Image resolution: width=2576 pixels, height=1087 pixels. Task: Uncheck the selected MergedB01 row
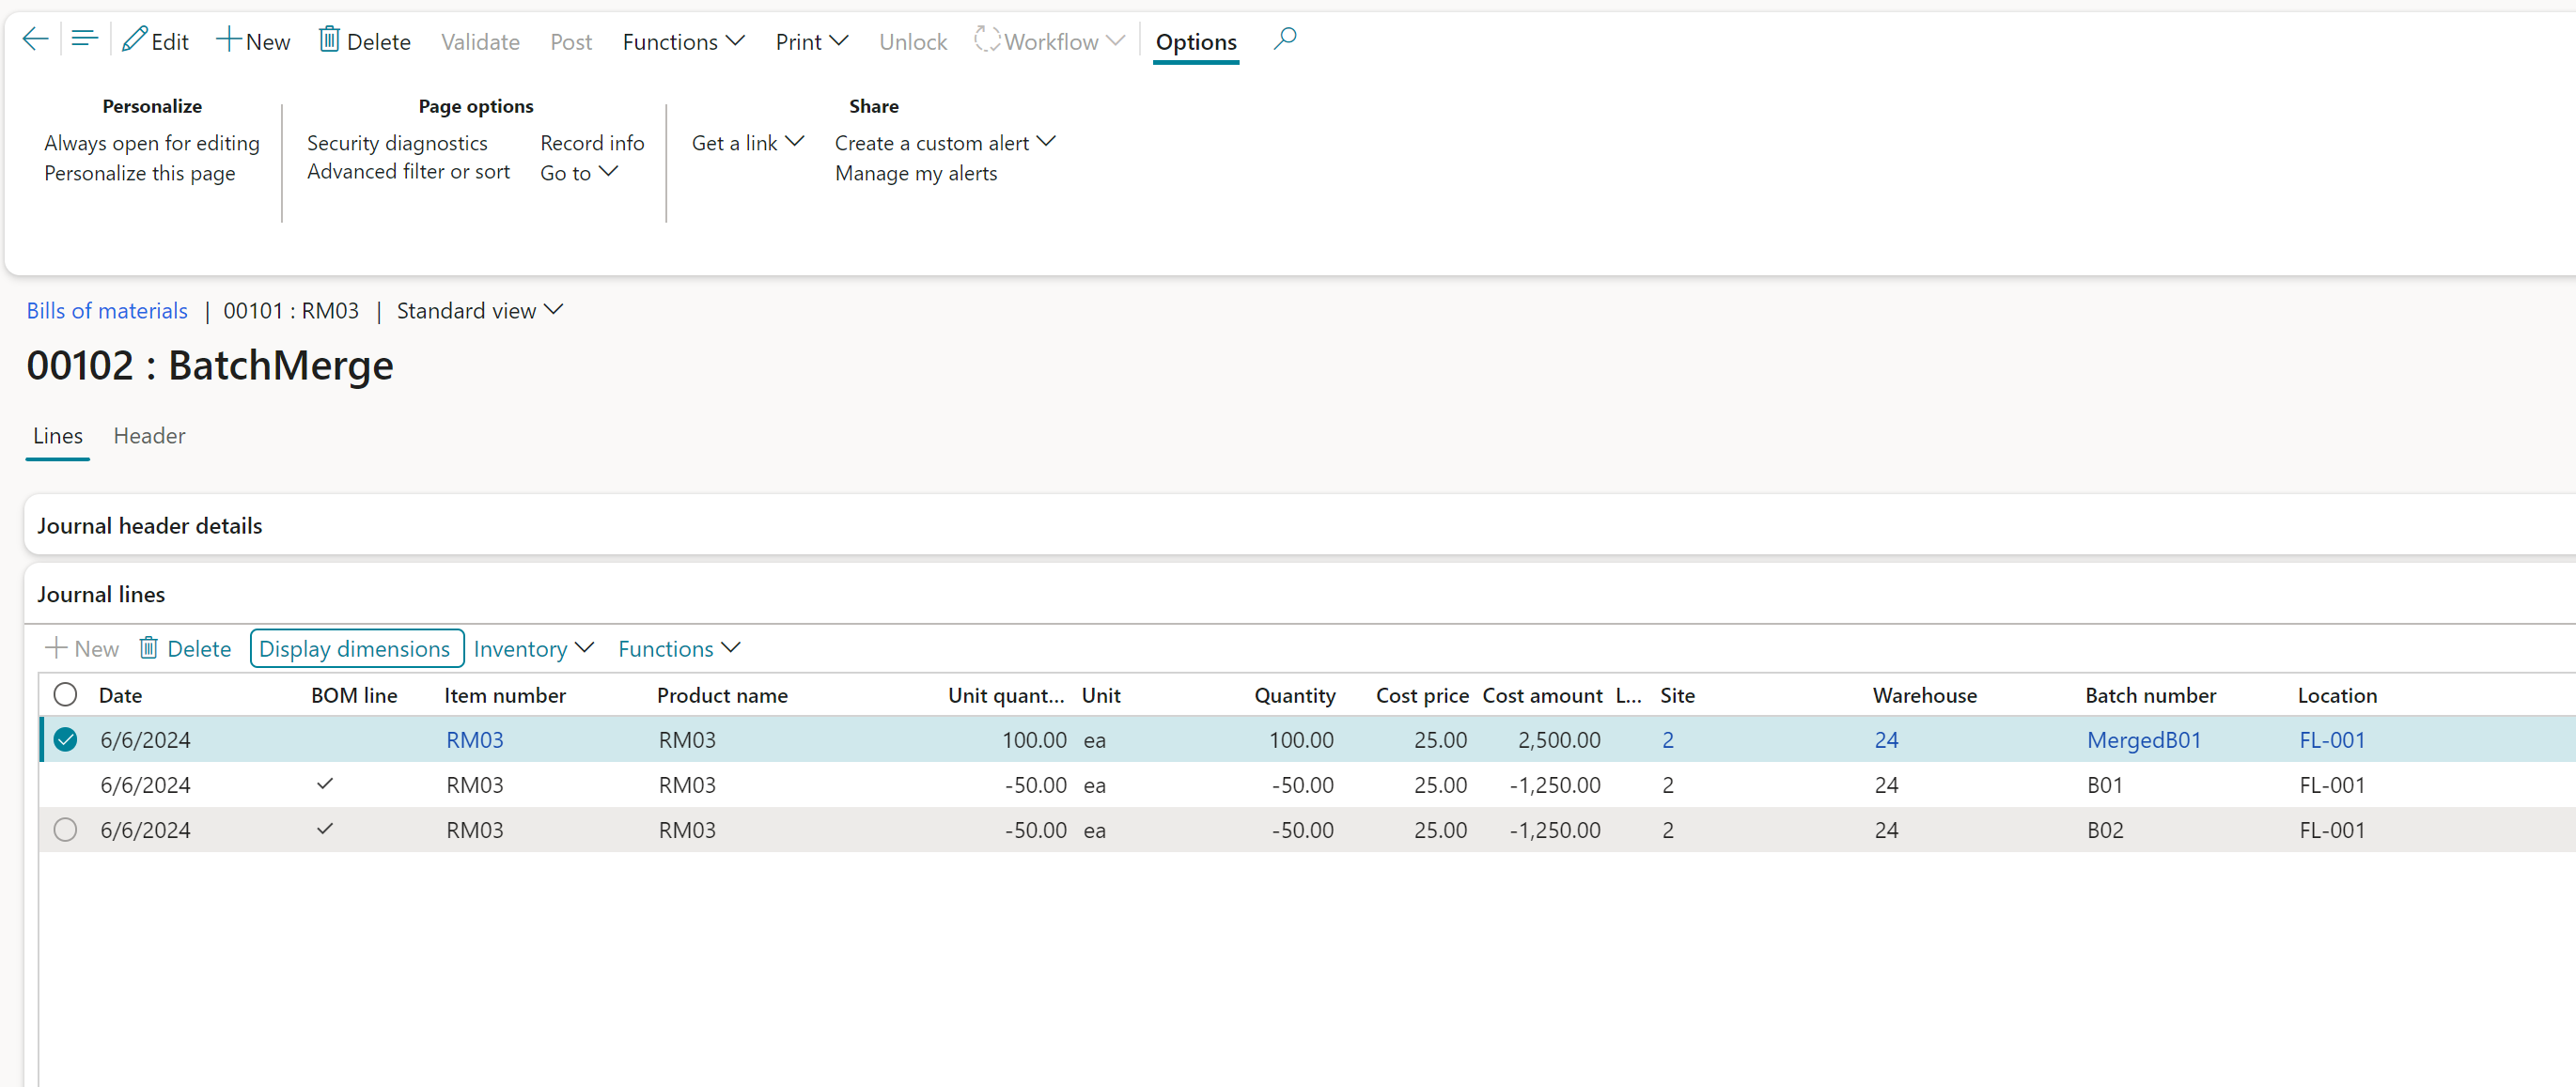click(x=65, y=740)
